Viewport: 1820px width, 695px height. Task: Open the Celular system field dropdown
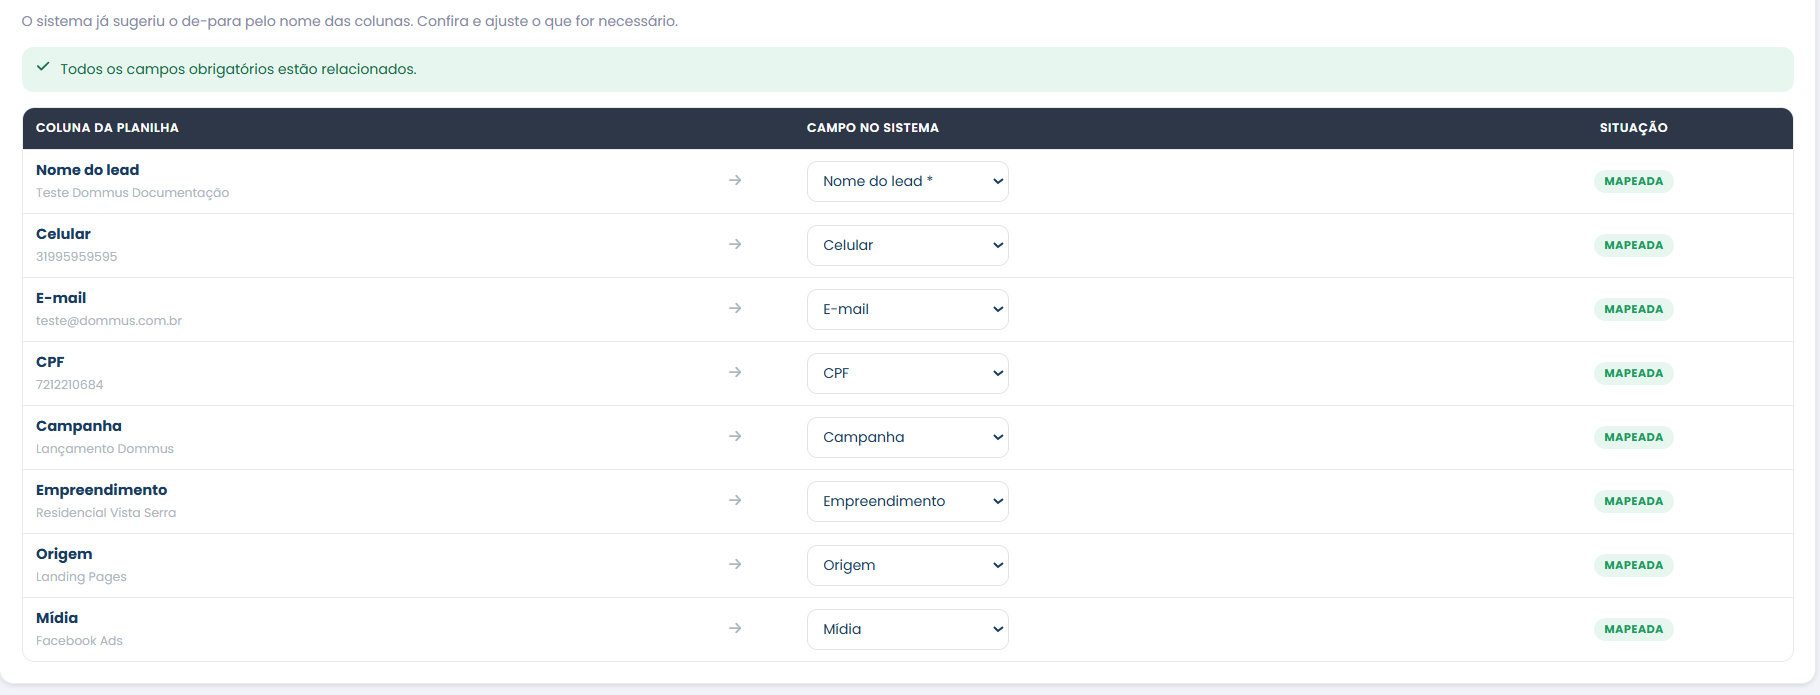[907, 245]
